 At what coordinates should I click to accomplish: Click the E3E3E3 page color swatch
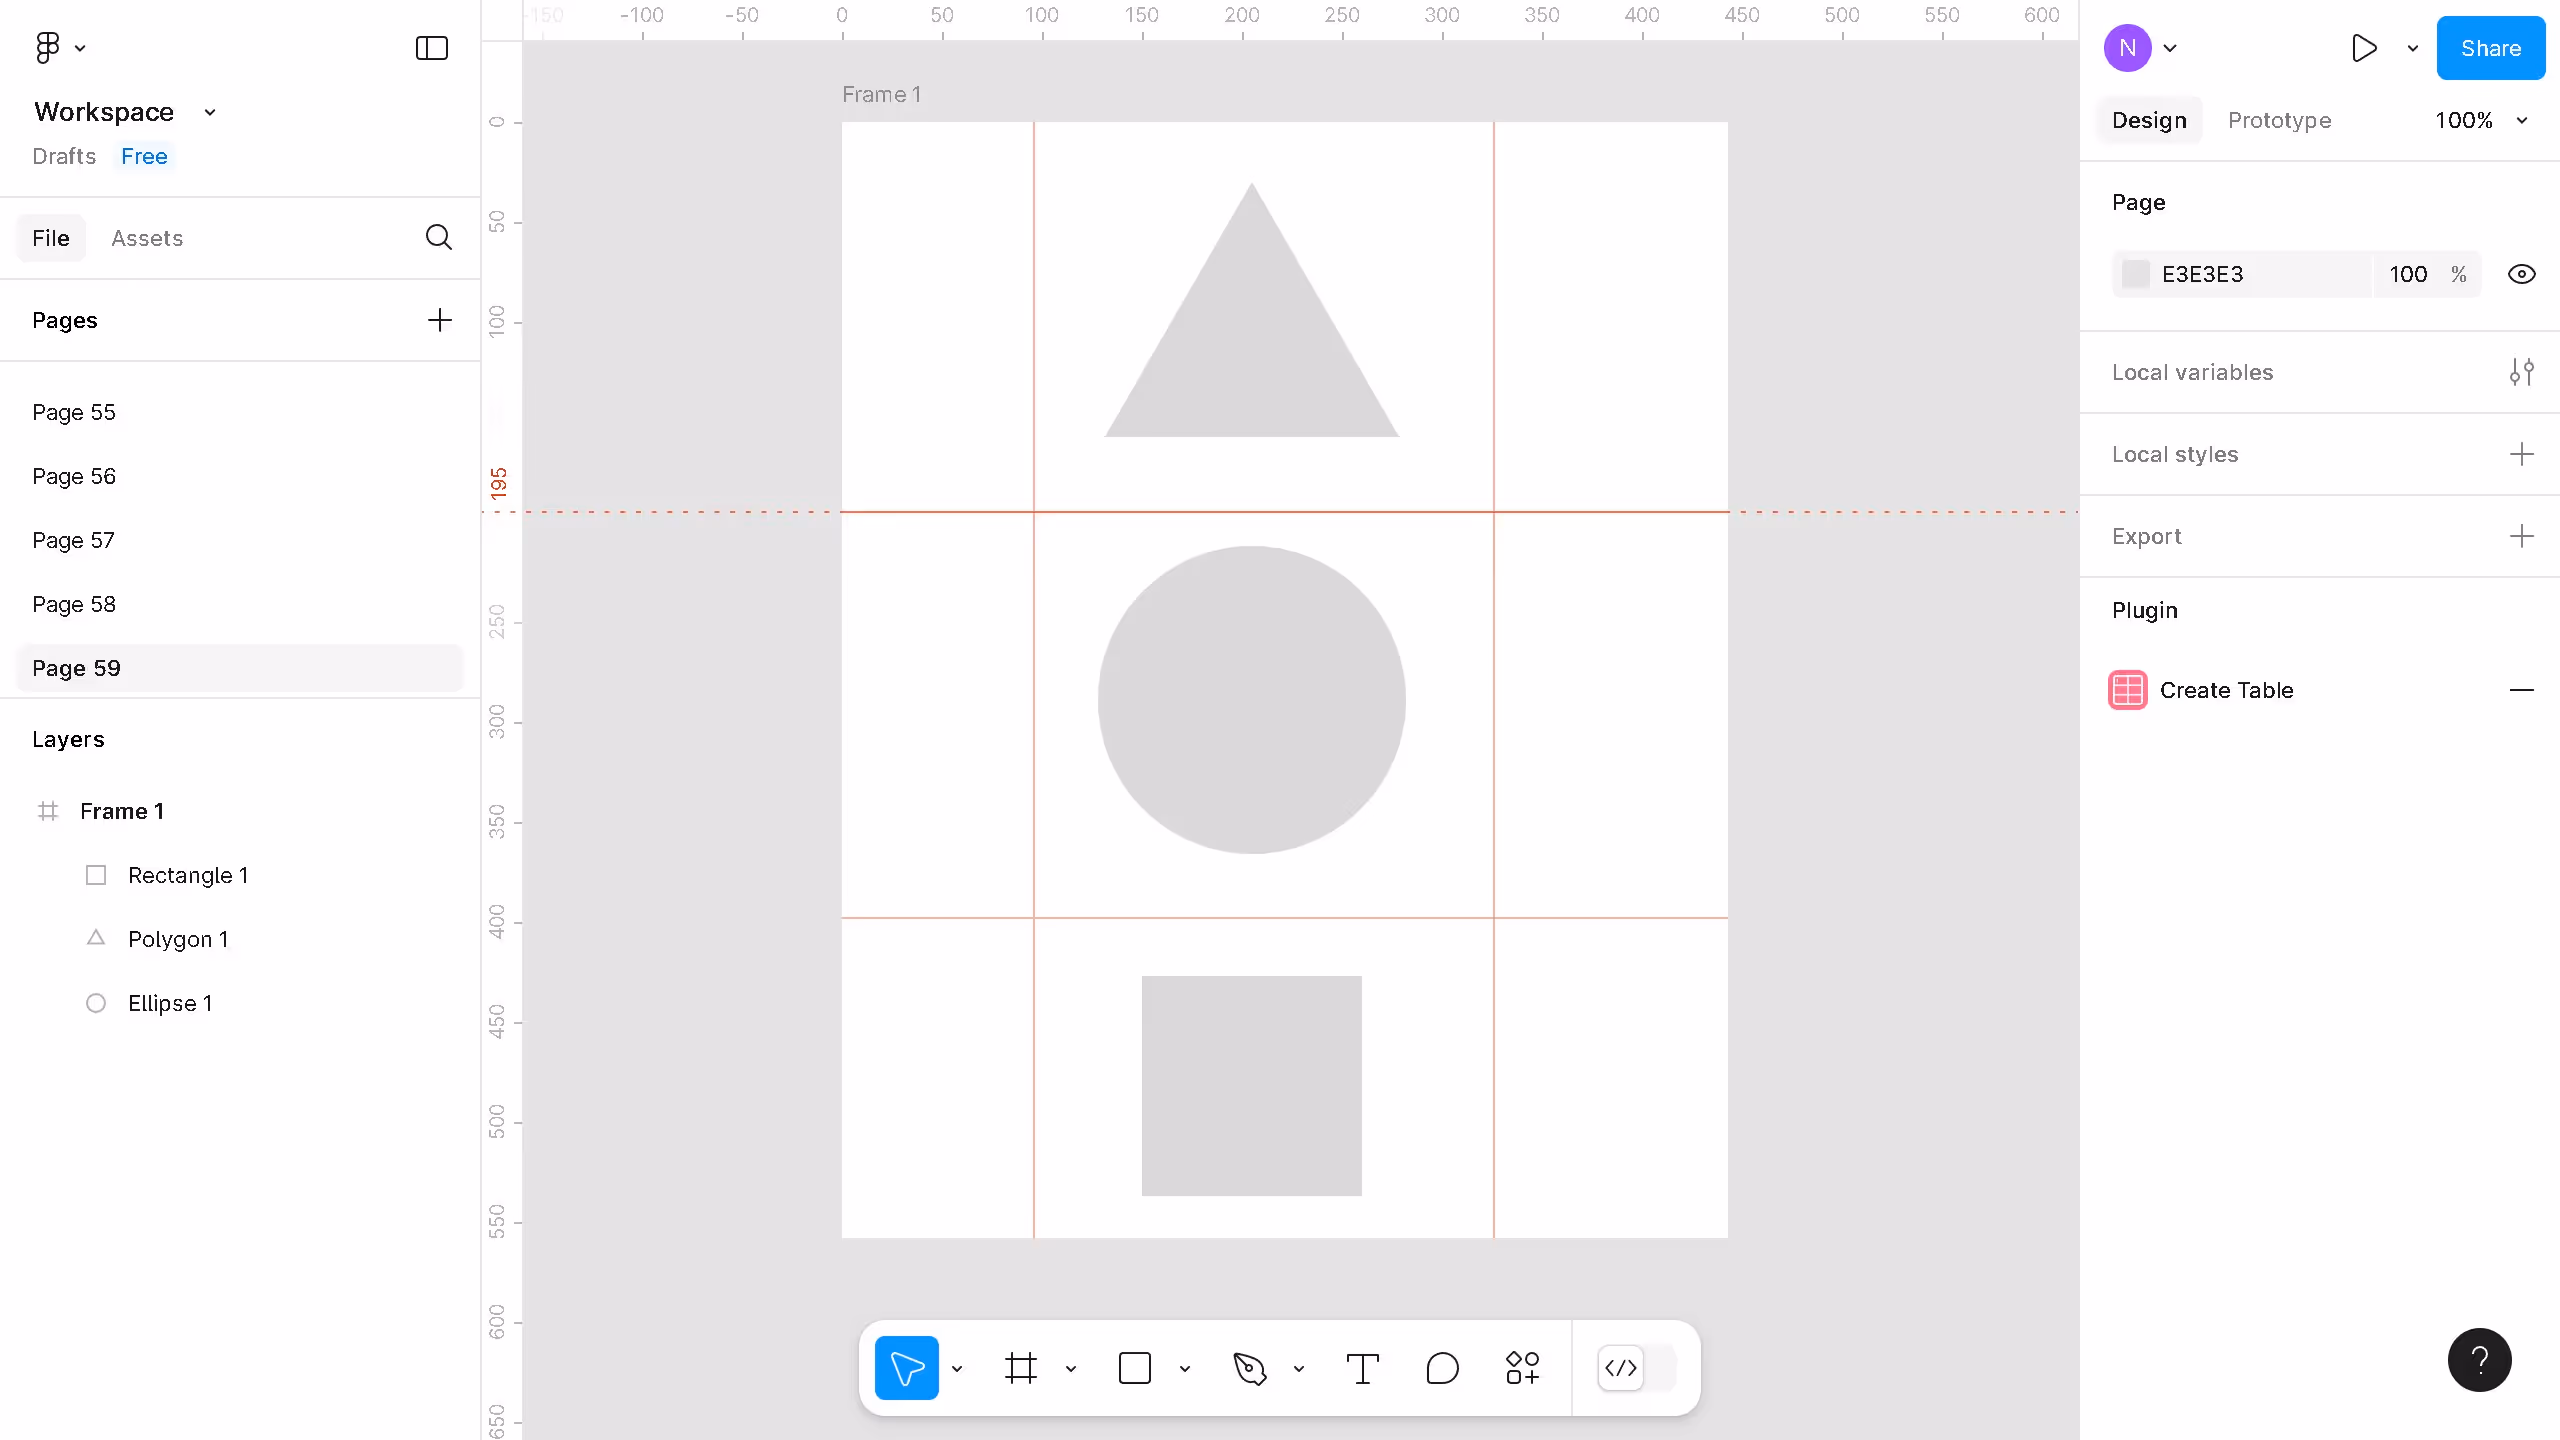[x=2136, y=274]
